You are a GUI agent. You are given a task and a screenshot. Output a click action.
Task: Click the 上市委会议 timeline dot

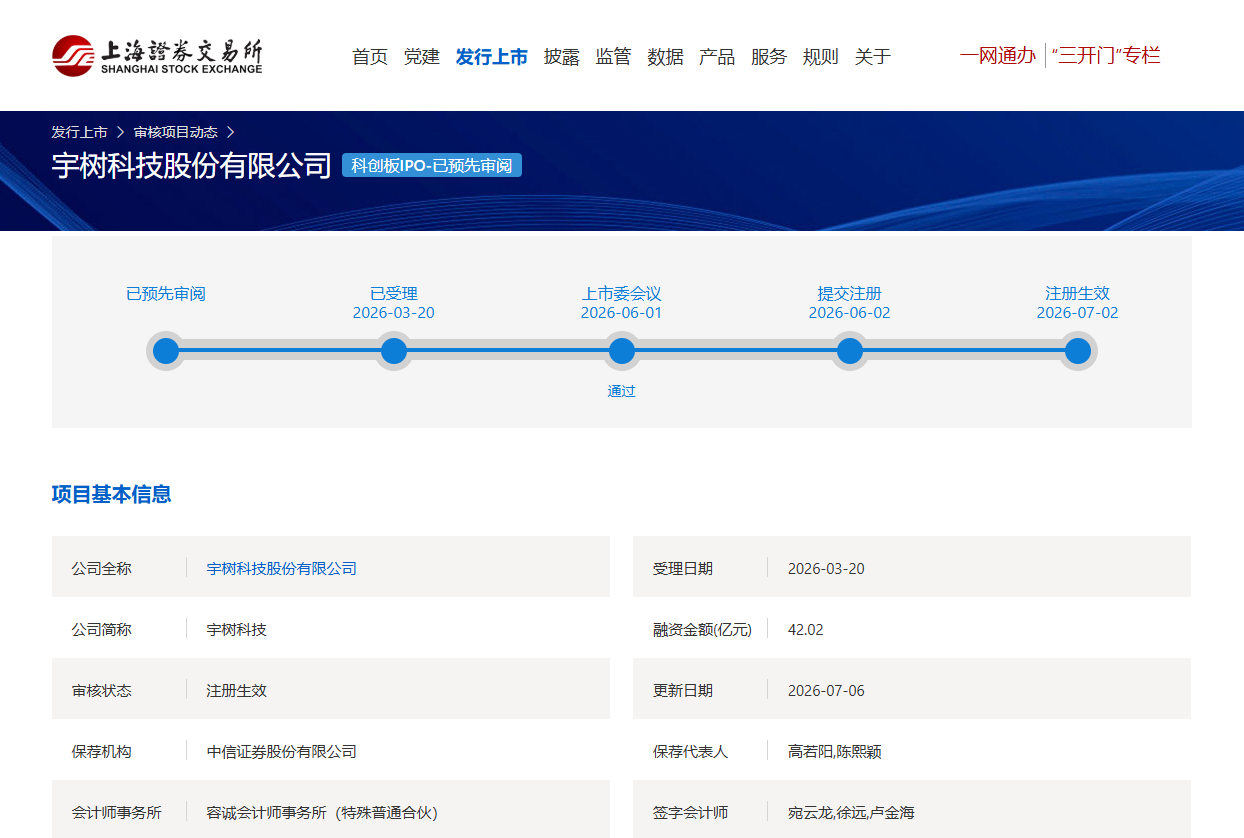click(622, 351)
